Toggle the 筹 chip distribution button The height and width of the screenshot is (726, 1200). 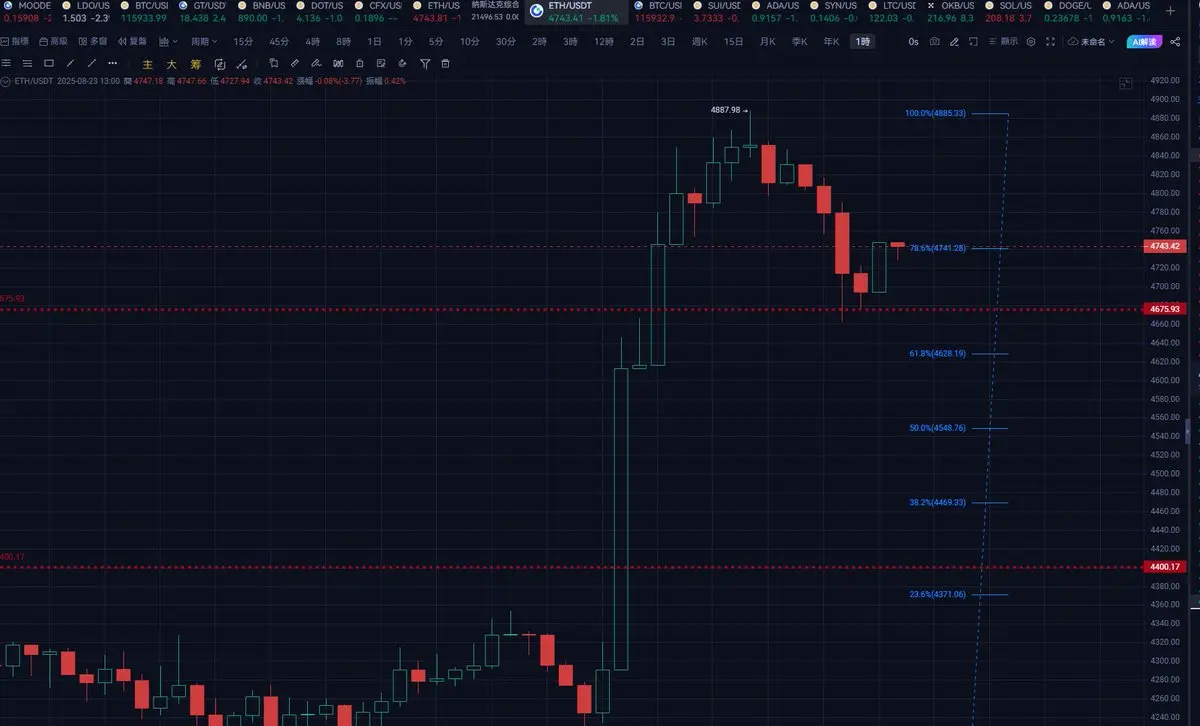click(x=195, y=64)
